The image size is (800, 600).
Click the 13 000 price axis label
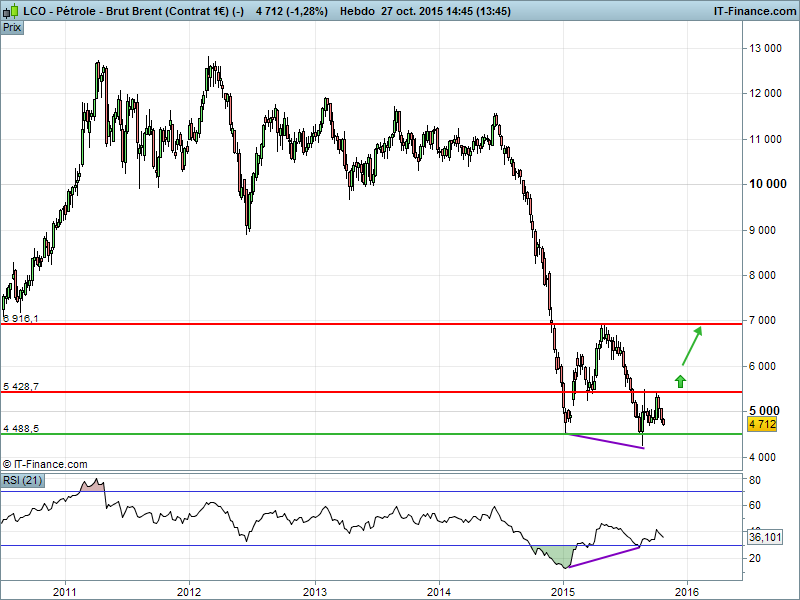(x=765, y=48)
